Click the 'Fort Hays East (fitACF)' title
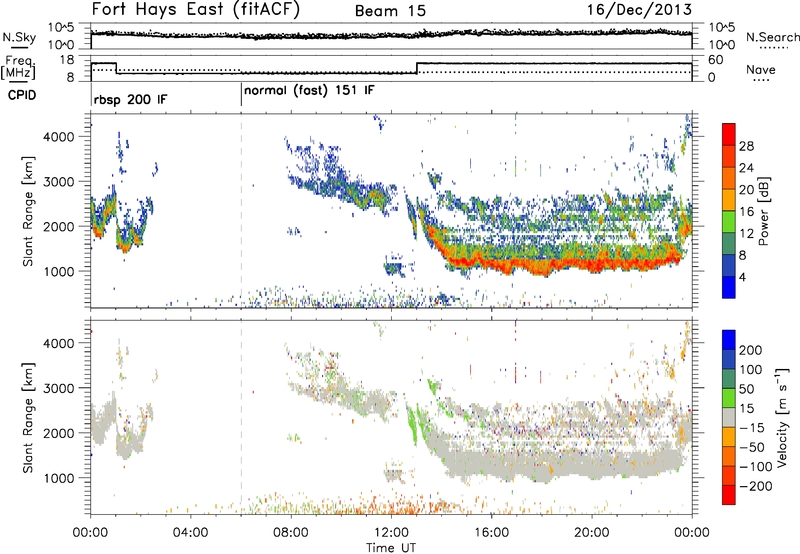The image size is (800, 554). coord(195,9)
